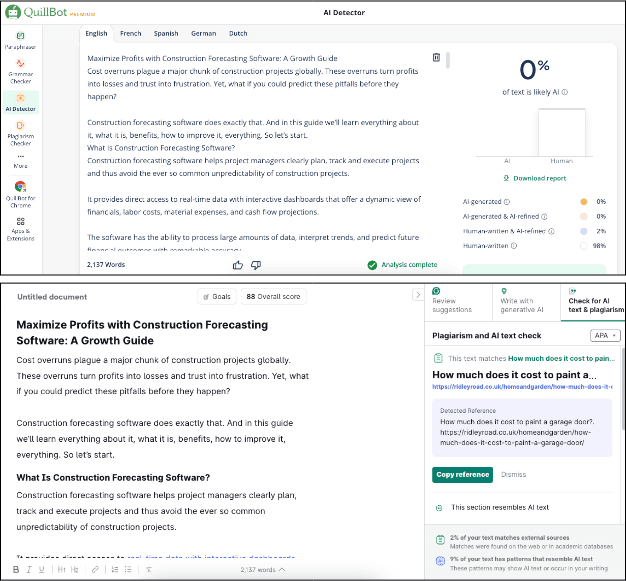Open the Goals button

click(217, 297)
